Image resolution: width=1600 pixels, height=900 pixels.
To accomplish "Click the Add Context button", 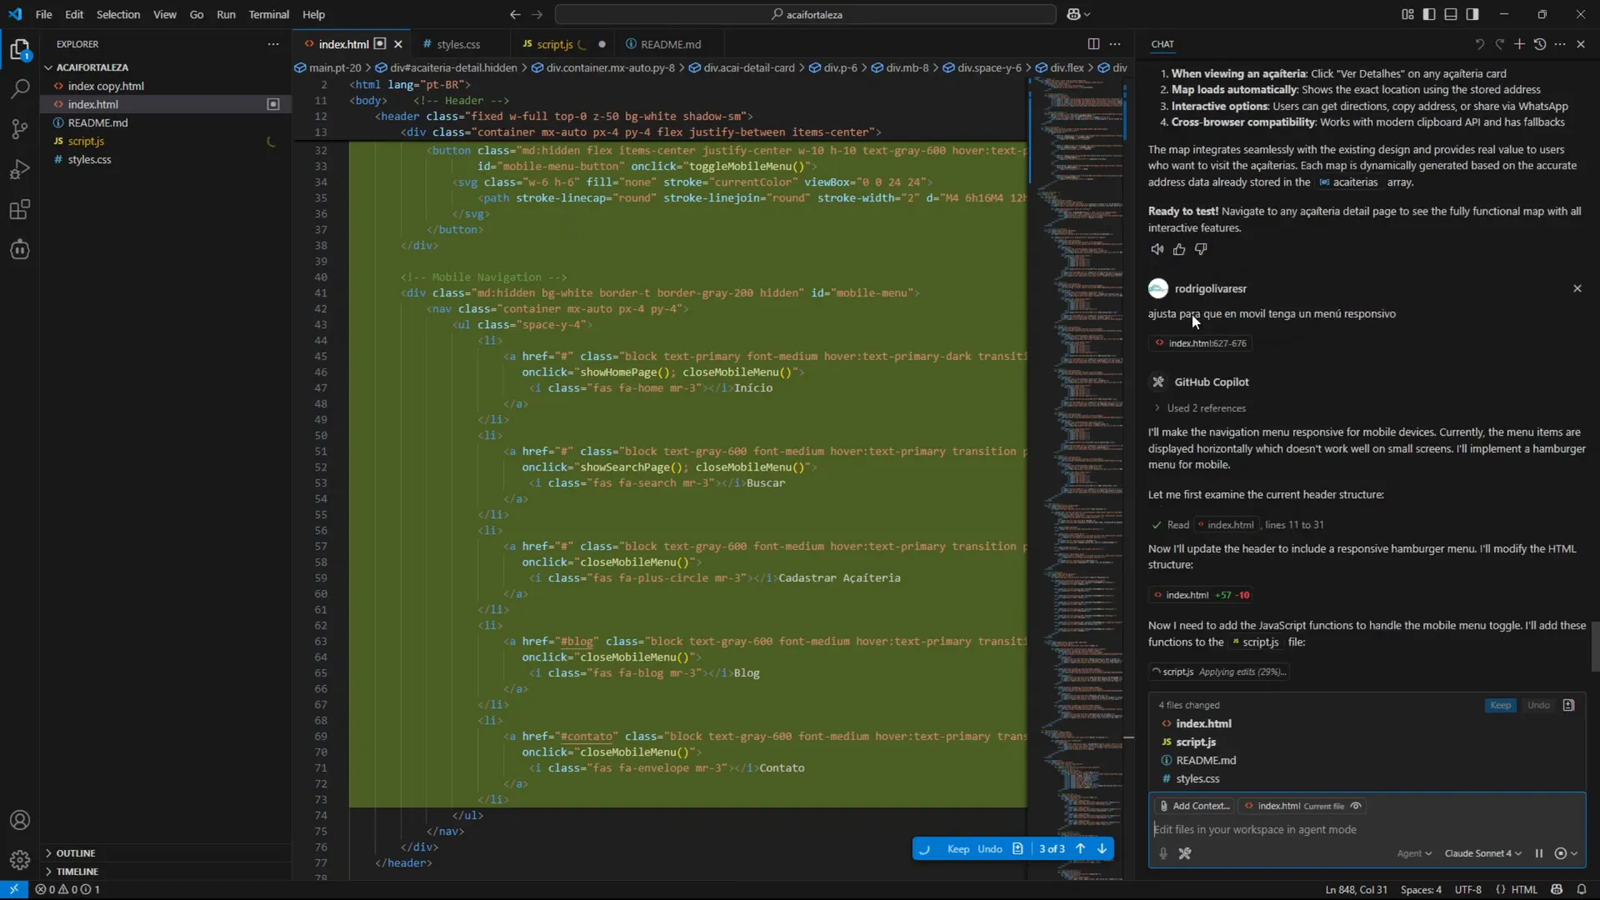I will point(1193,806).
